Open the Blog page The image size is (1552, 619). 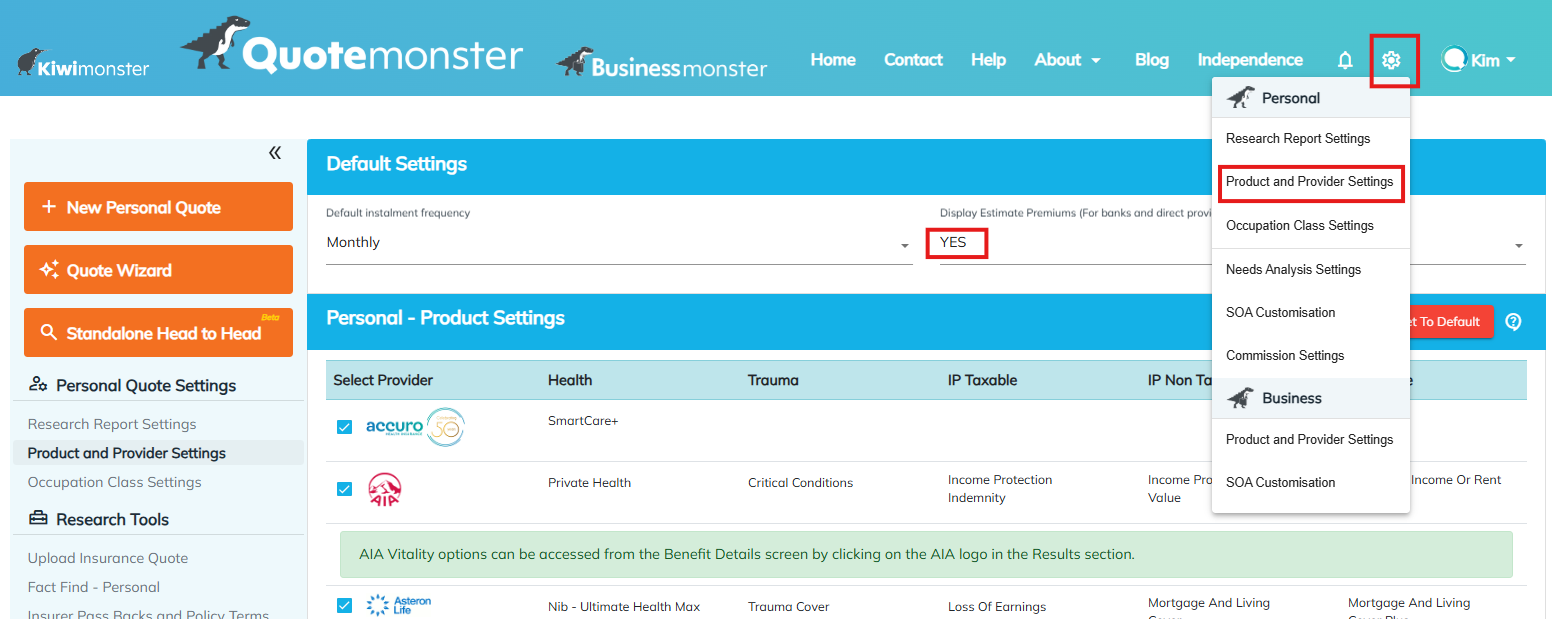tap(1152, 60)
